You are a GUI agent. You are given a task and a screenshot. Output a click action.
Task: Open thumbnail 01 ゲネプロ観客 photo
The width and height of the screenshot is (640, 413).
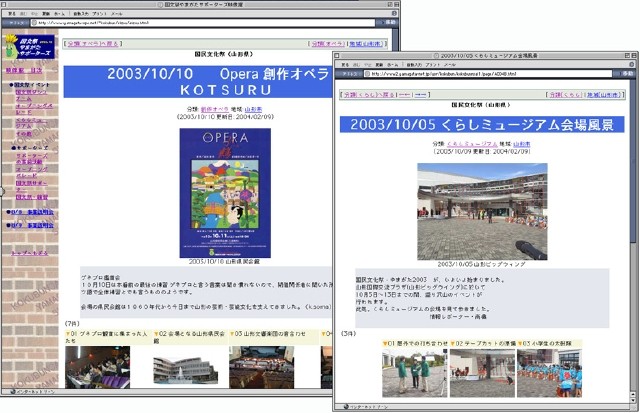98,367
